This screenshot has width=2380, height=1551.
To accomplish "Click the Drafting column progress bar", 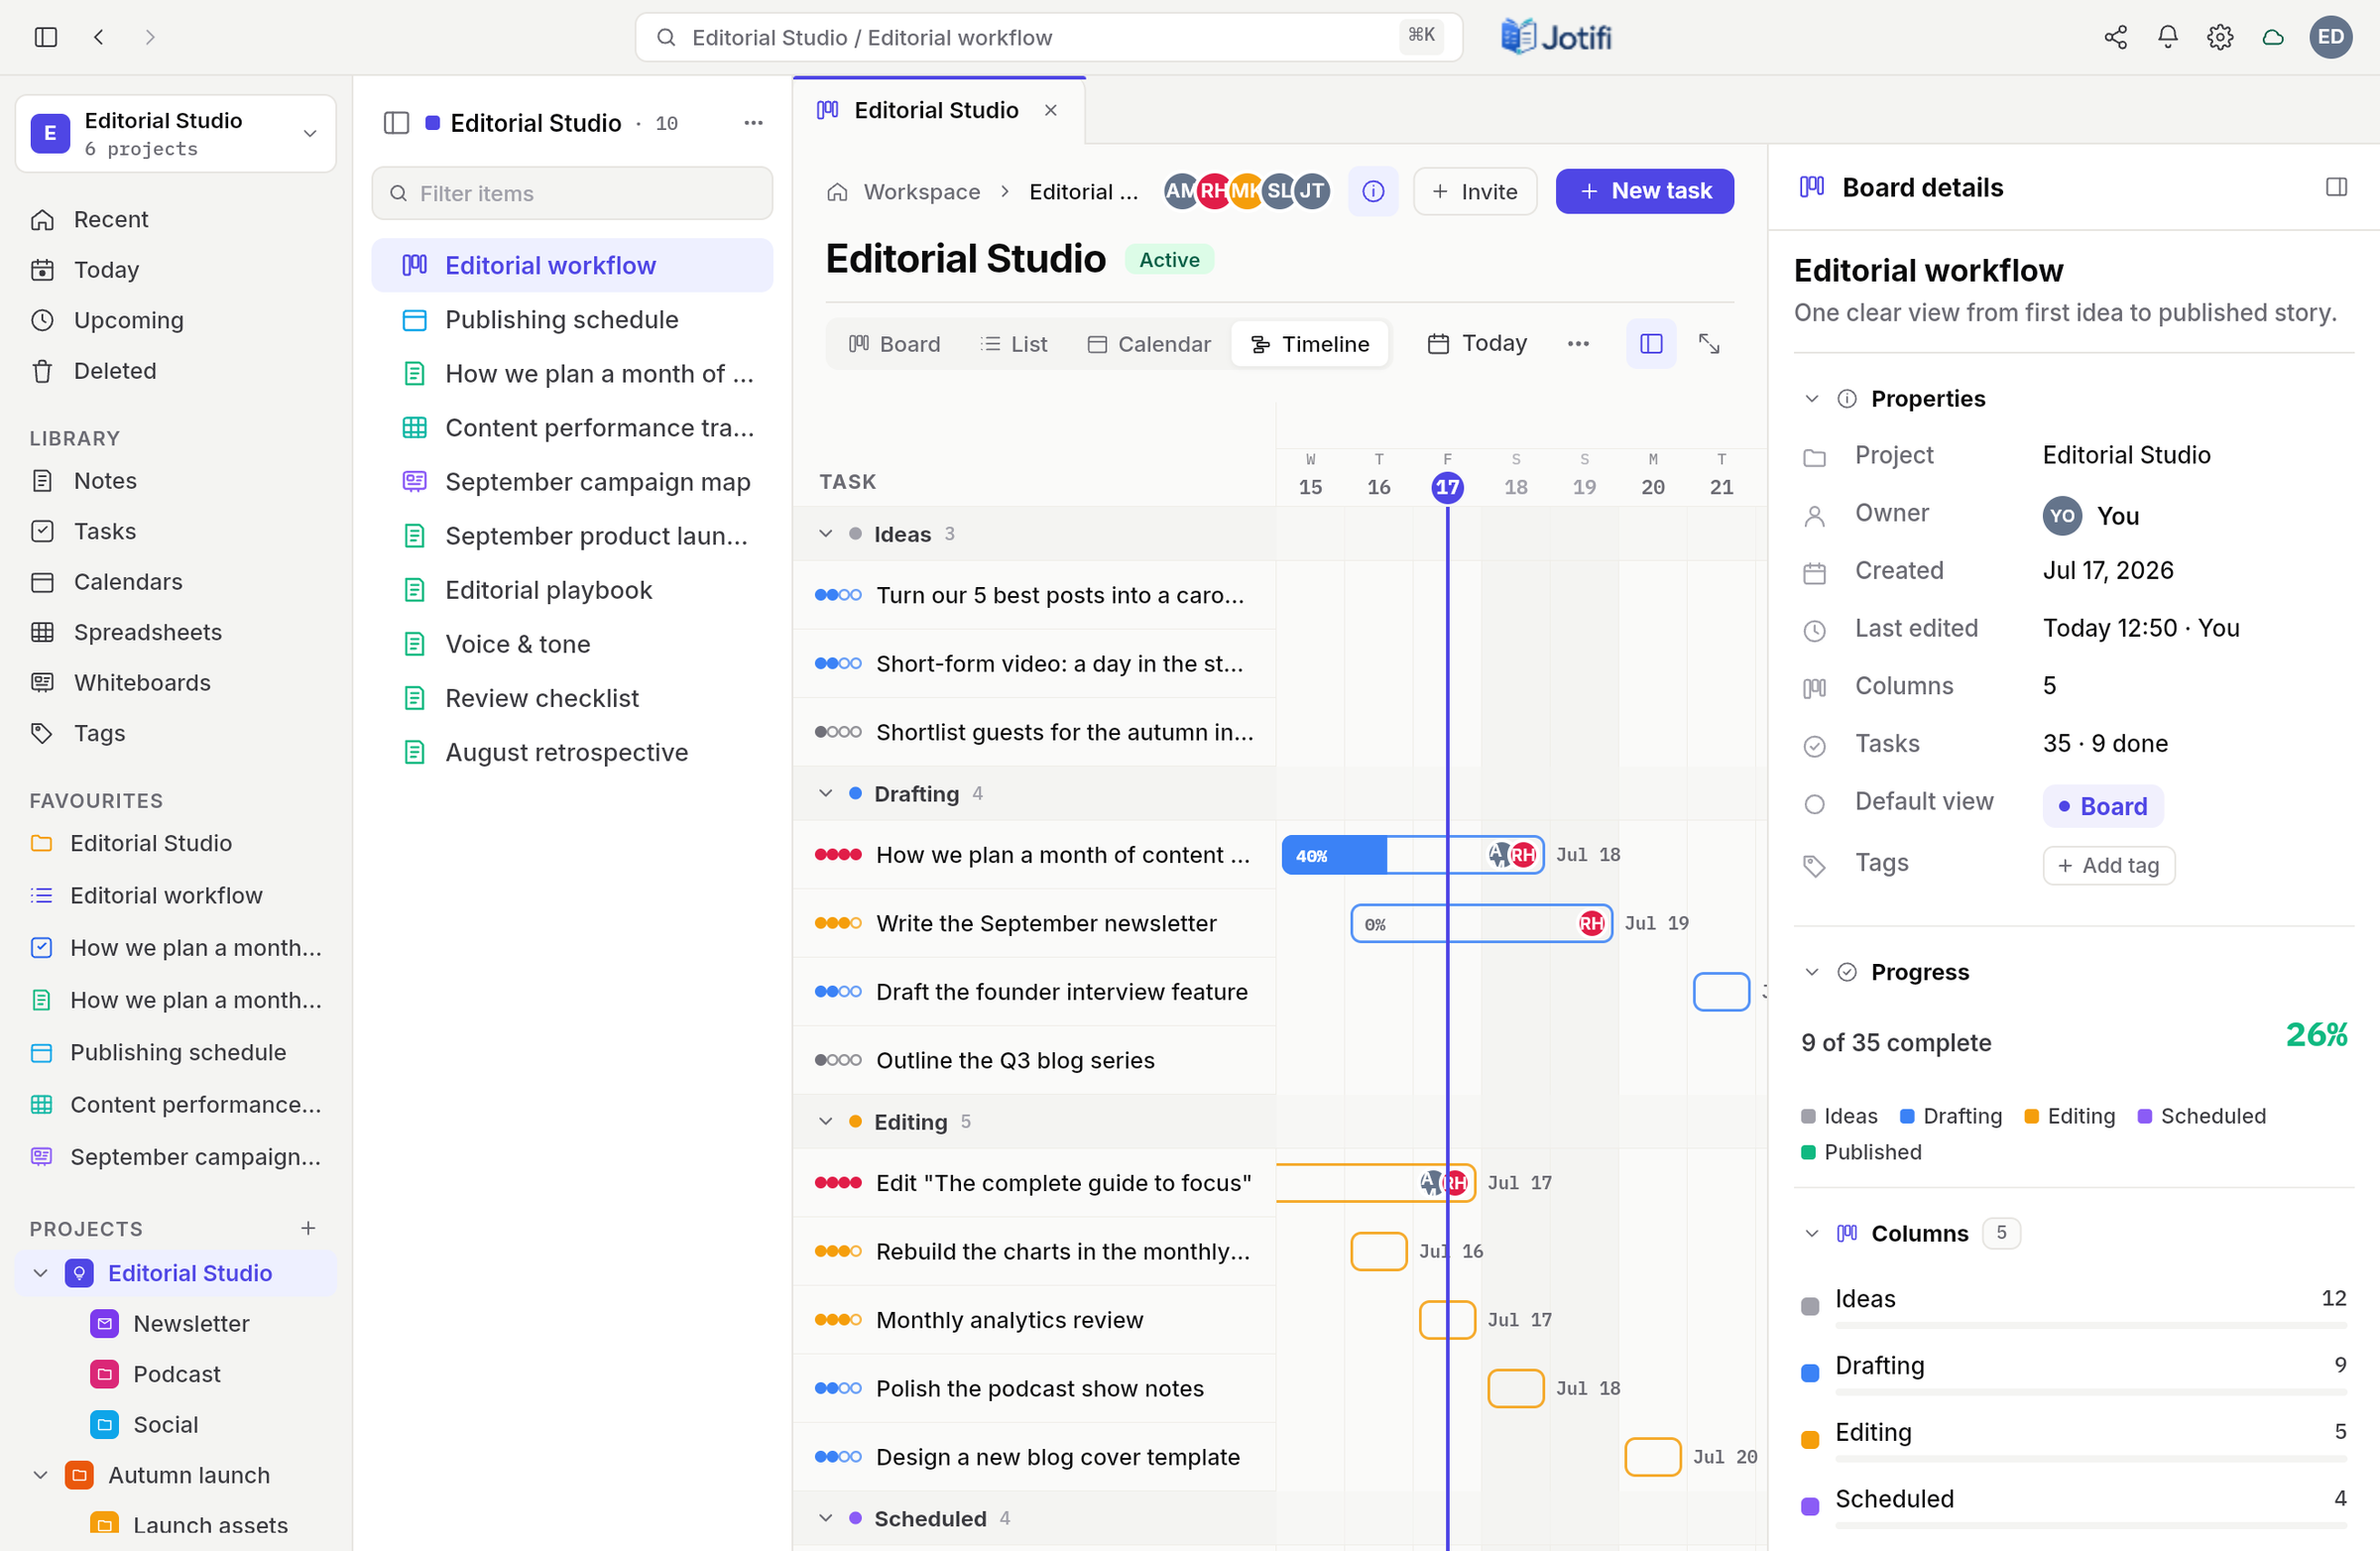I will [x=2090, y=1392].
